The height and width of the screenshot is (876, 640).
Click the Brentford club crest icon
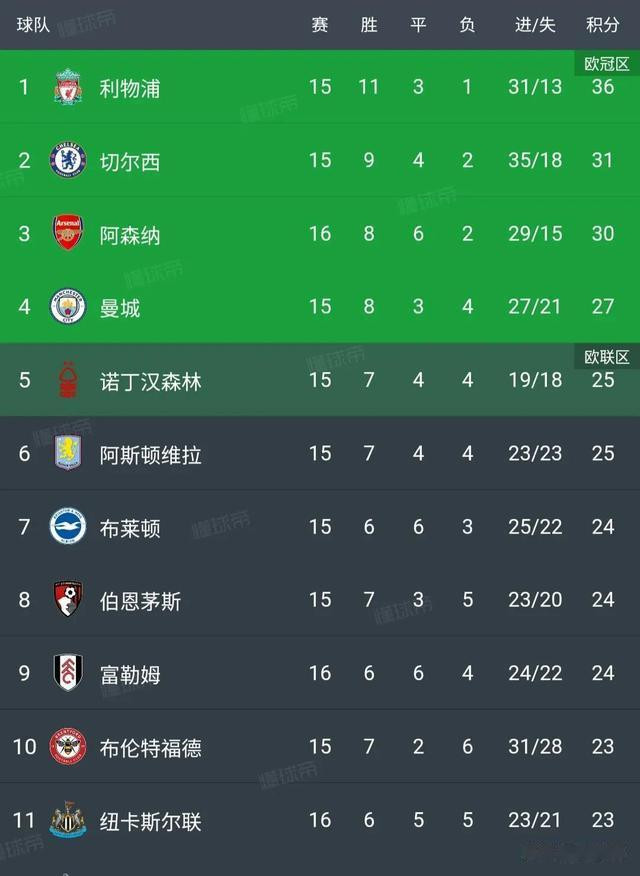coord(68,747)
